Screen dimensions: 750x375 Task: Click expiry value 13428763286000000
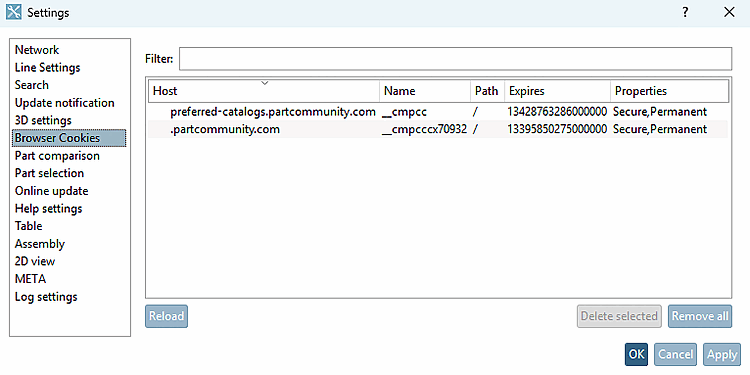[557, 112]
